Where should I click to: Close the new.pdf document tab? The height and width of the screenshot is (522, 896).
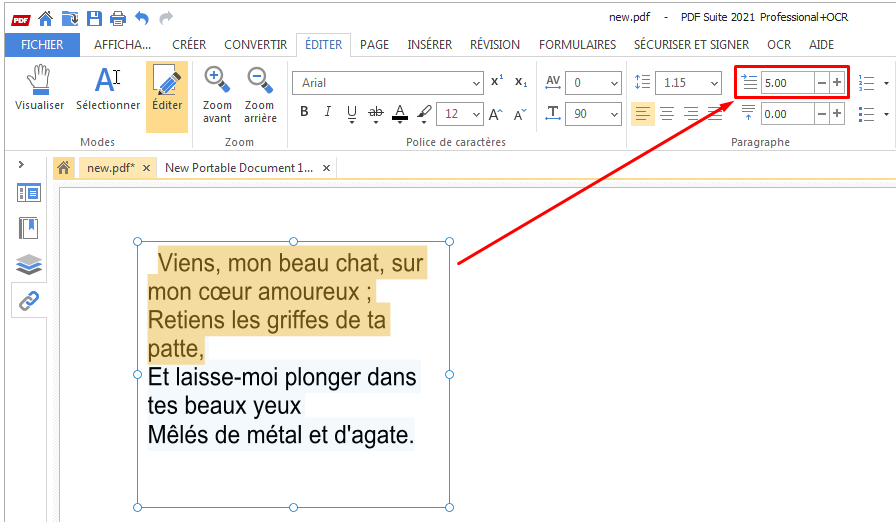[146, 168]
